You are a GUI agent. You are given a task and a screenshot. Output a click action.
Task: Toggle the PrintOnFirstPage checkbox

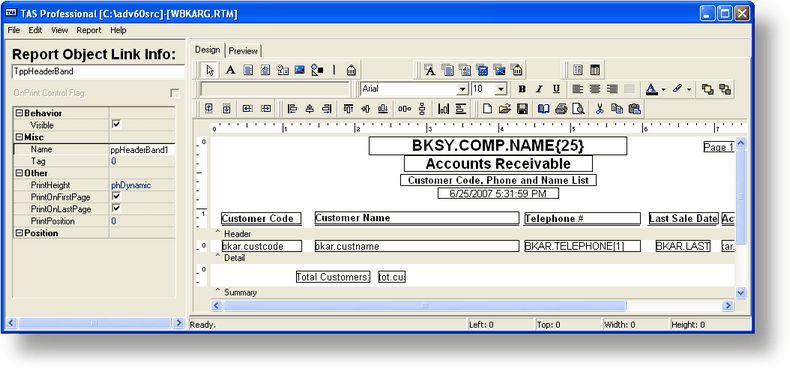(x=116, y=196)
